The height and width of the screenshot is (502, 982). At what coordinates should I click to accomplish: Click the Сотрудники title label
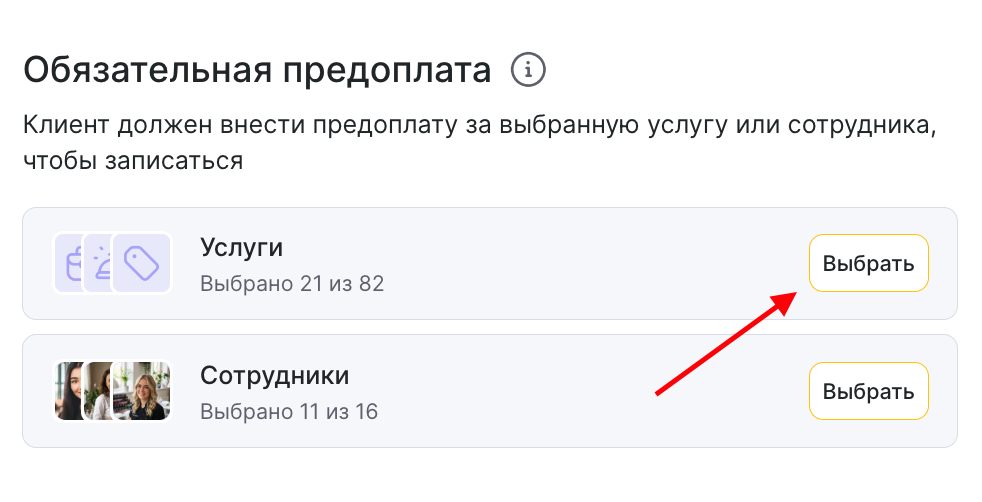(275, 375)
